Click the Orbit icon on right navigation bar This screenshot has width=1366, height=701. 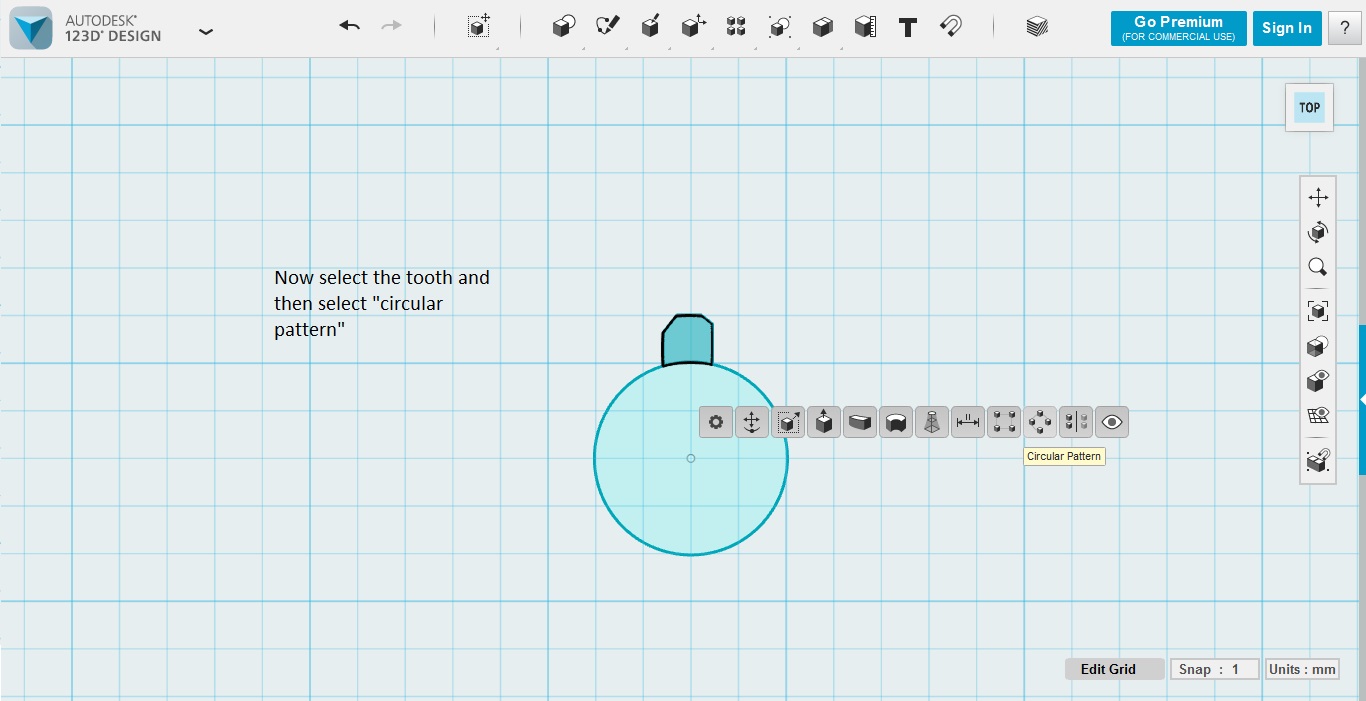click(1318, 231)
